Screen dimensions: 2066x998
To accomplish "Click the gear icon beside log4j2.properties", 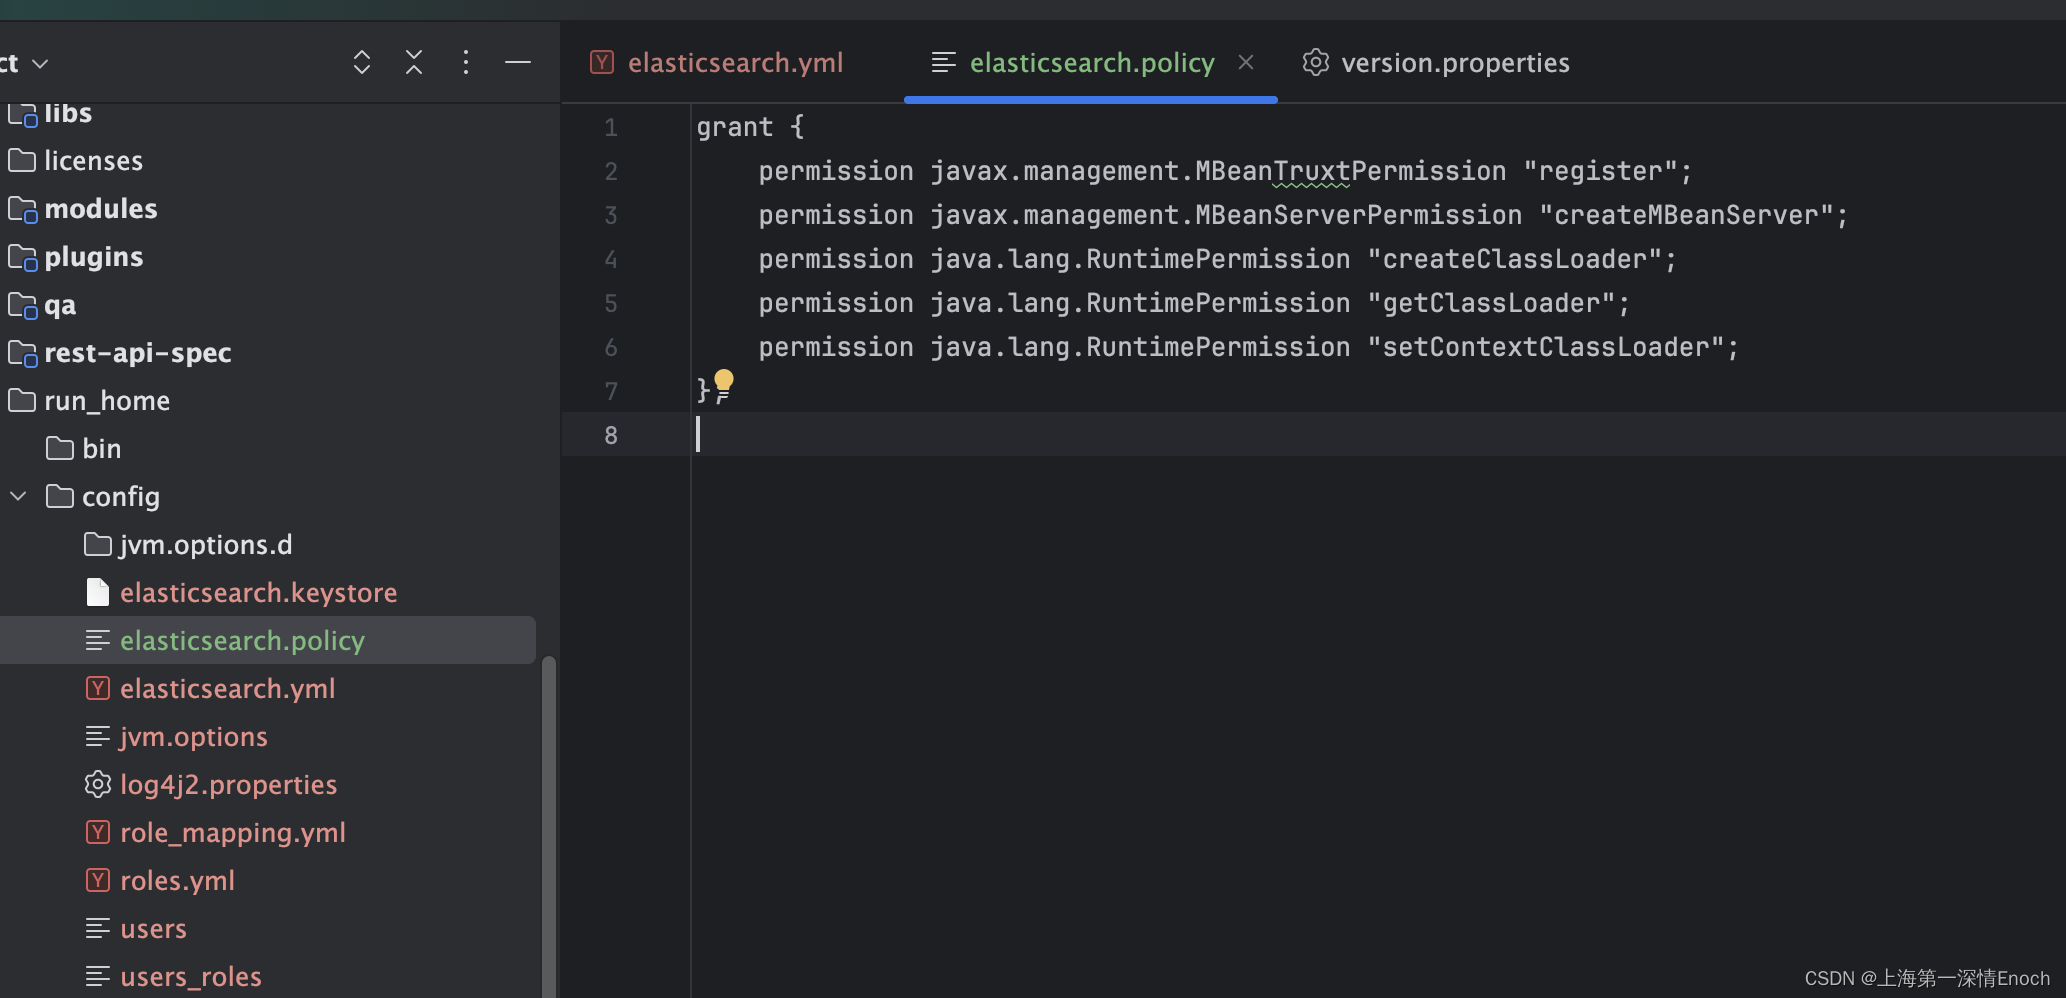I will [97, 784].
